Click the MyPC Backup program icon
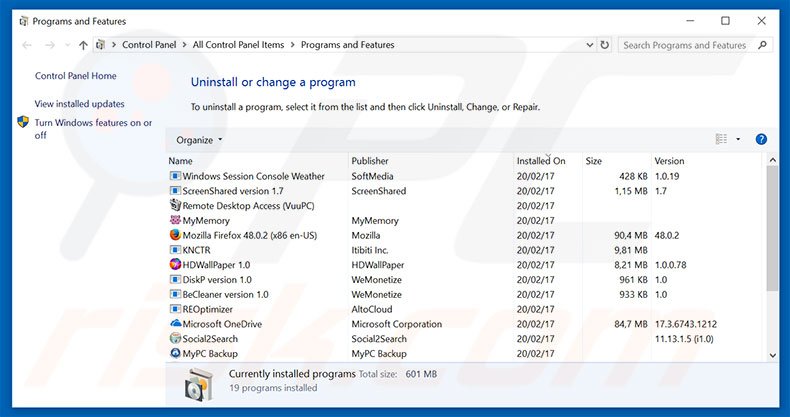This screenshot has height=417, width=790. [x=175, y=354]
